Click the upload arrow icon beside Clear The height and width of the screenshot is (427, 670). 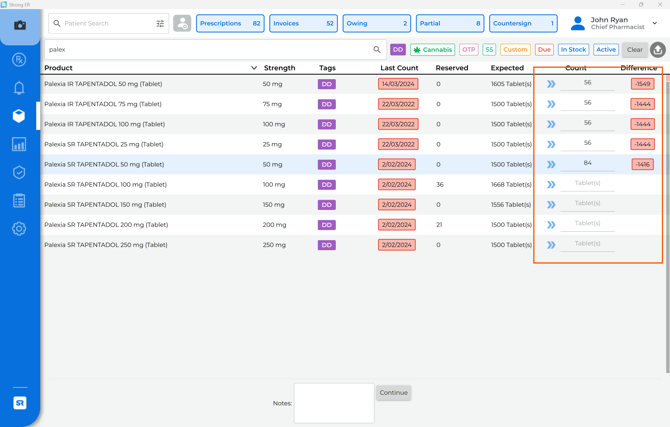tap(658, 49)
